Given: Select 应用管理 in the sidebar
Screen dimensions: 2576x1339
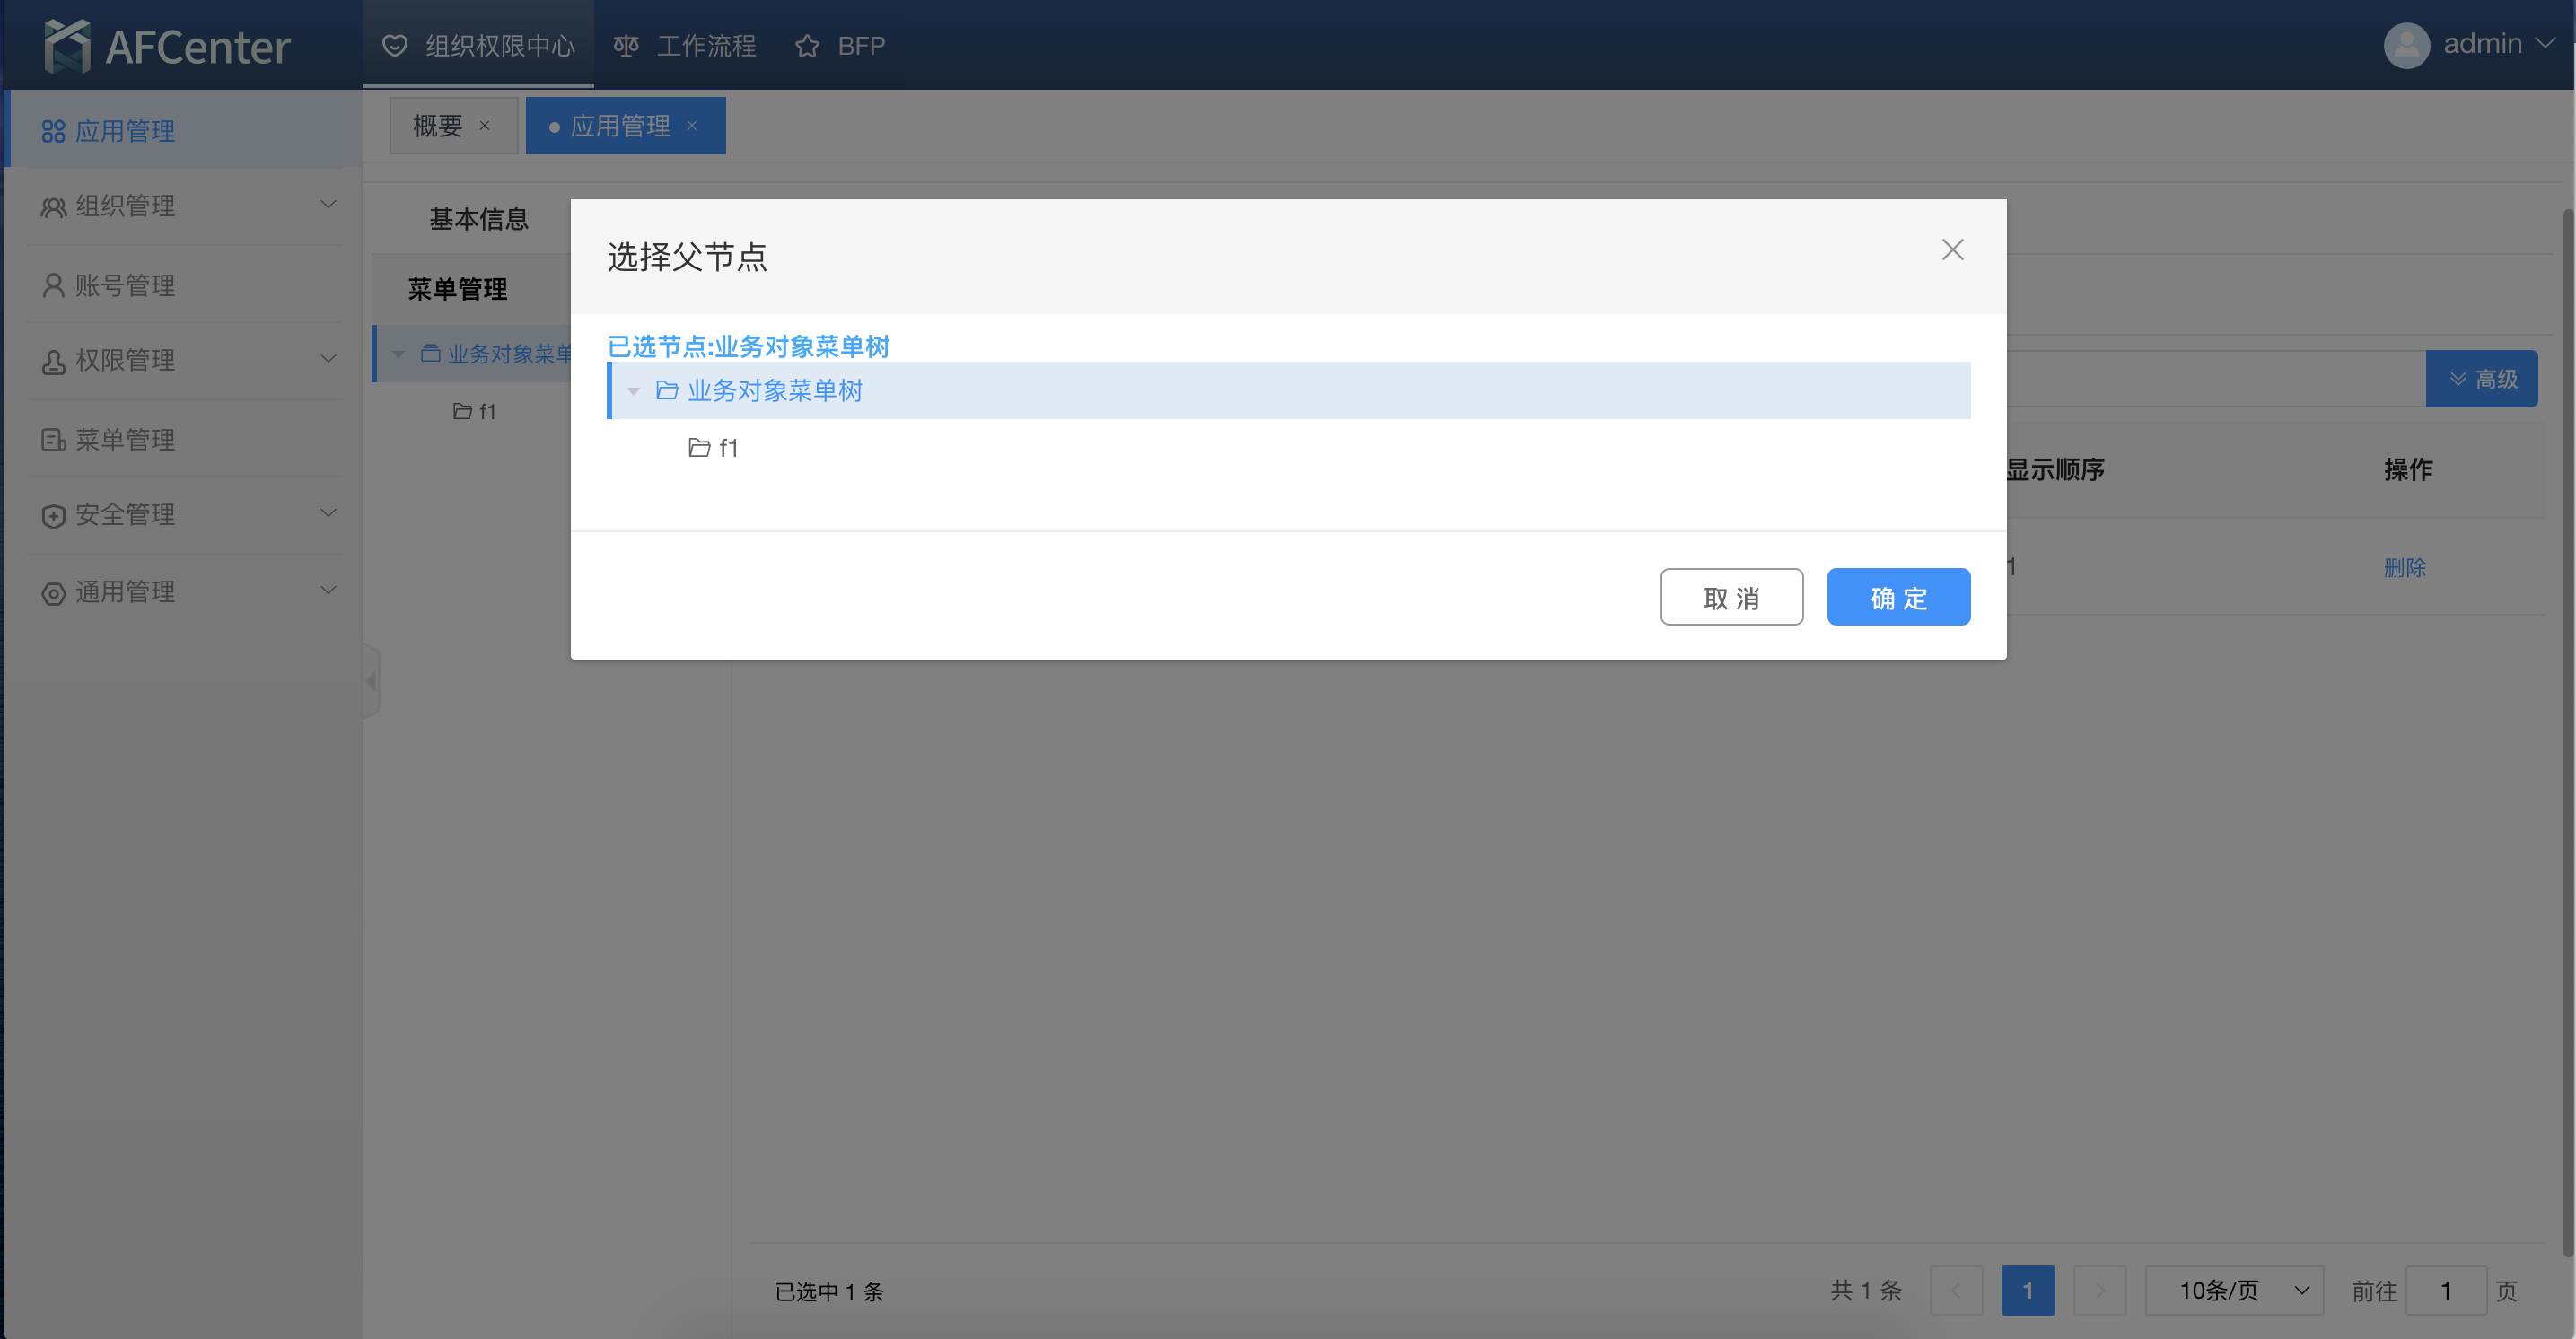Looking at the screenshot, I should (x=183, y=130).
